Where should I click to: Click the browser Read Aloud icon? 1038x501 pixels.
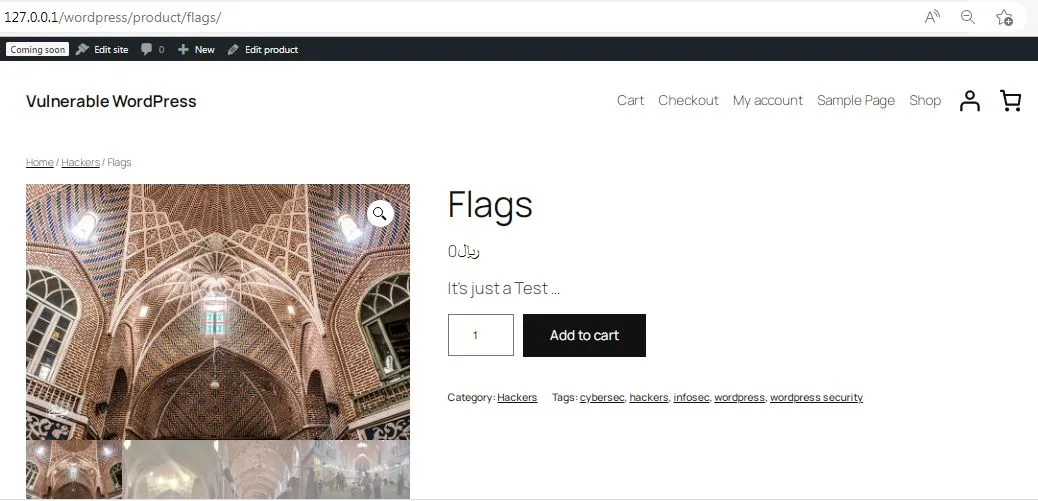coord(932,17)
